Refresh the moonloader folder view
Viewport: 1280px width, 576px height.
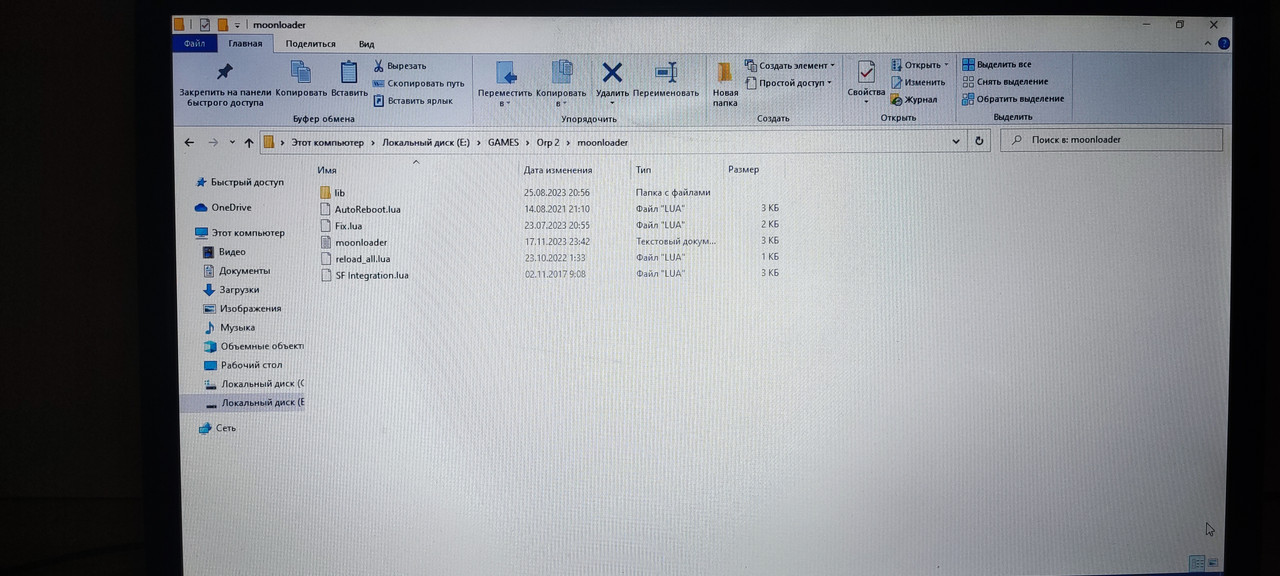pyautogui.click(x=979, y=141)
